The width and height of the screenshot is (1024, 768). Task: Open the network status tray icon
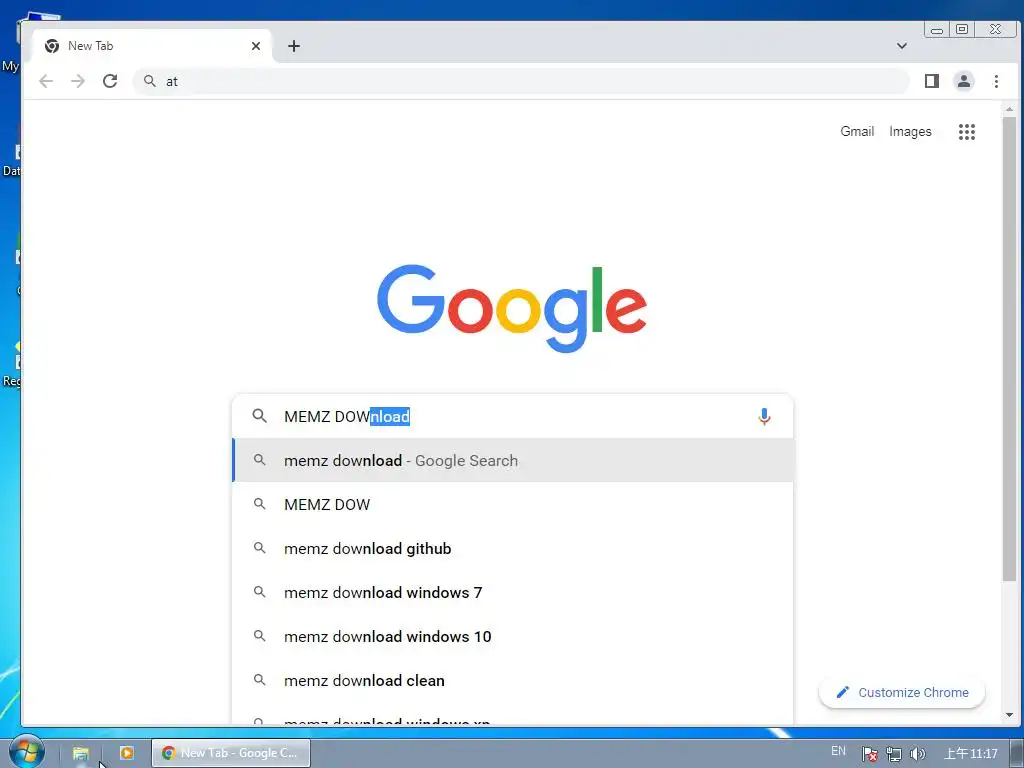pyautogui.click(x=893, y=754)
